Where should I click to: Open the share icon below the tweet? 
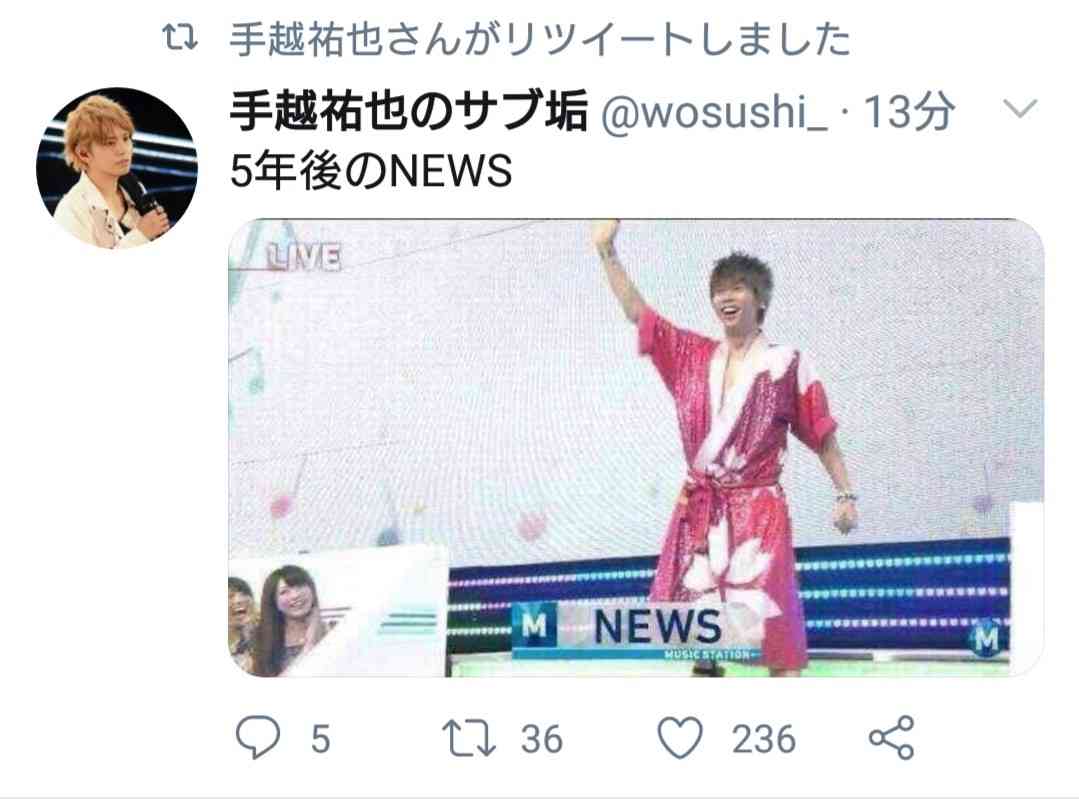click(892, 738)
